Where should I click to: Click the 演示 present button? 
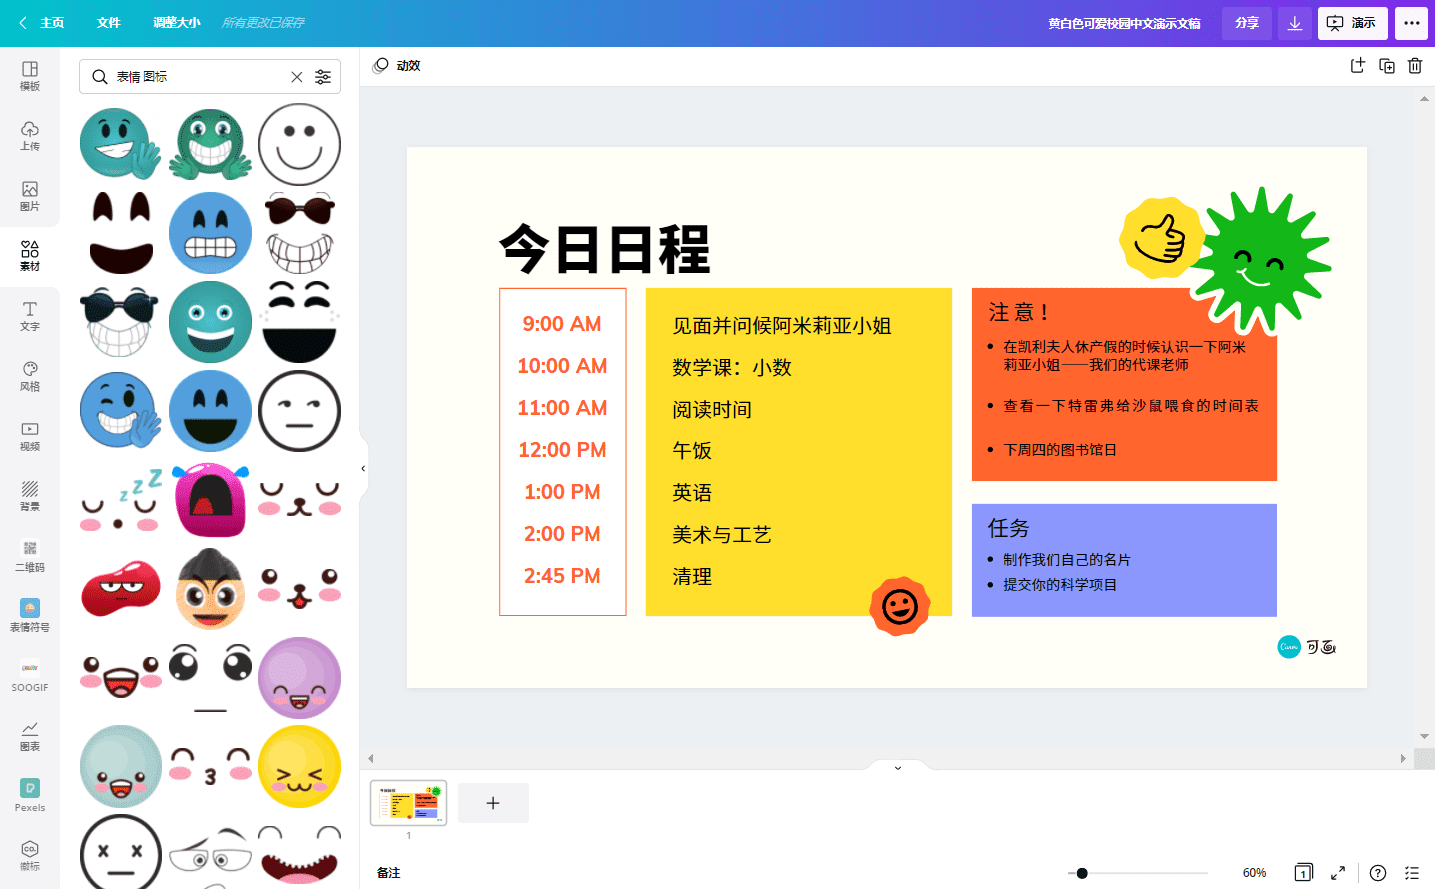pyautogui.click(x=1352, y=23)
